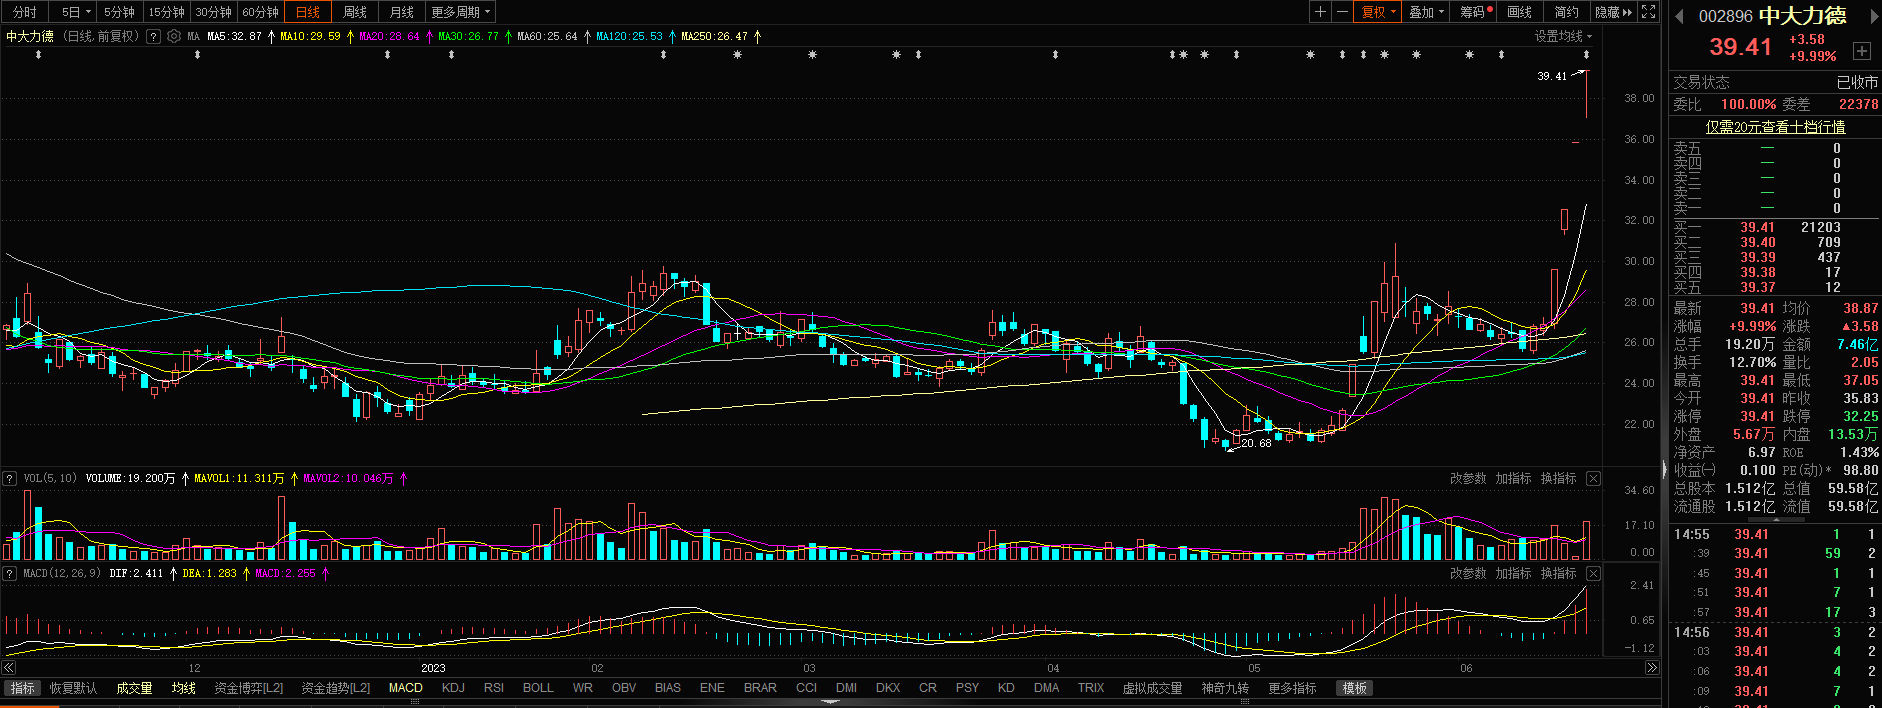This screenshot has height=708, width=1882.
Task: Click the help question mark beside 中大力德 title
Action: coord(153,36)
